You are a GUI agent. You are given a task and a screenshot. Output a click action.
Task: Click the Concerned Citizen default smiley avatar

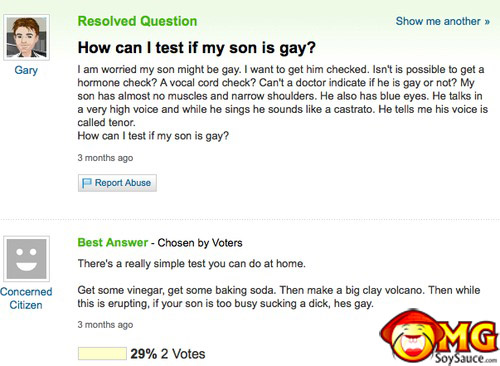[x=27, y=259]
